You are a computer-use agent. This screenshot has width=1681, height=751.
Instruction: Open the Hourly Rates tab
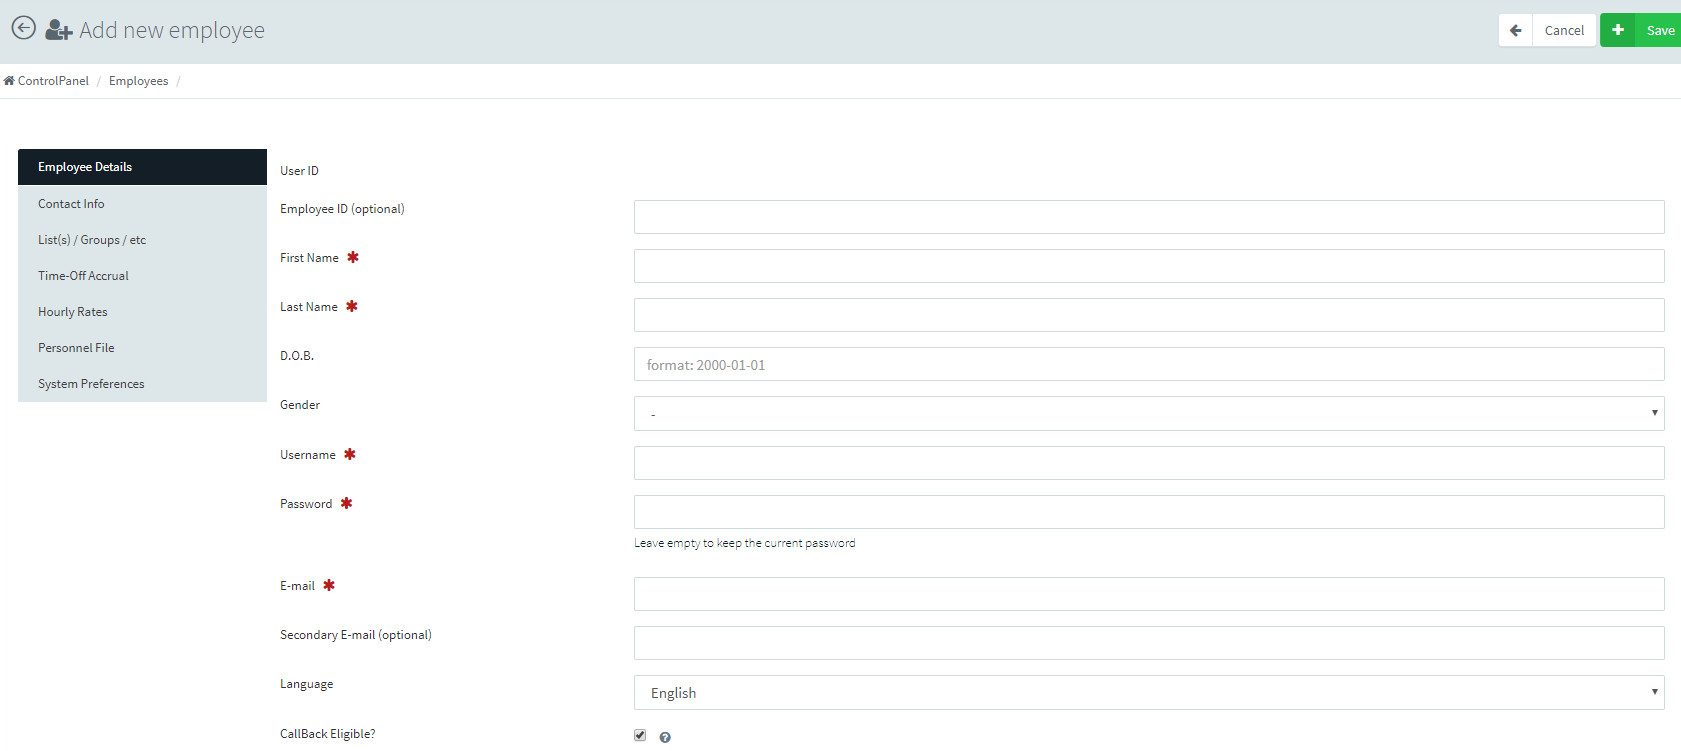[x=142, y=311]
